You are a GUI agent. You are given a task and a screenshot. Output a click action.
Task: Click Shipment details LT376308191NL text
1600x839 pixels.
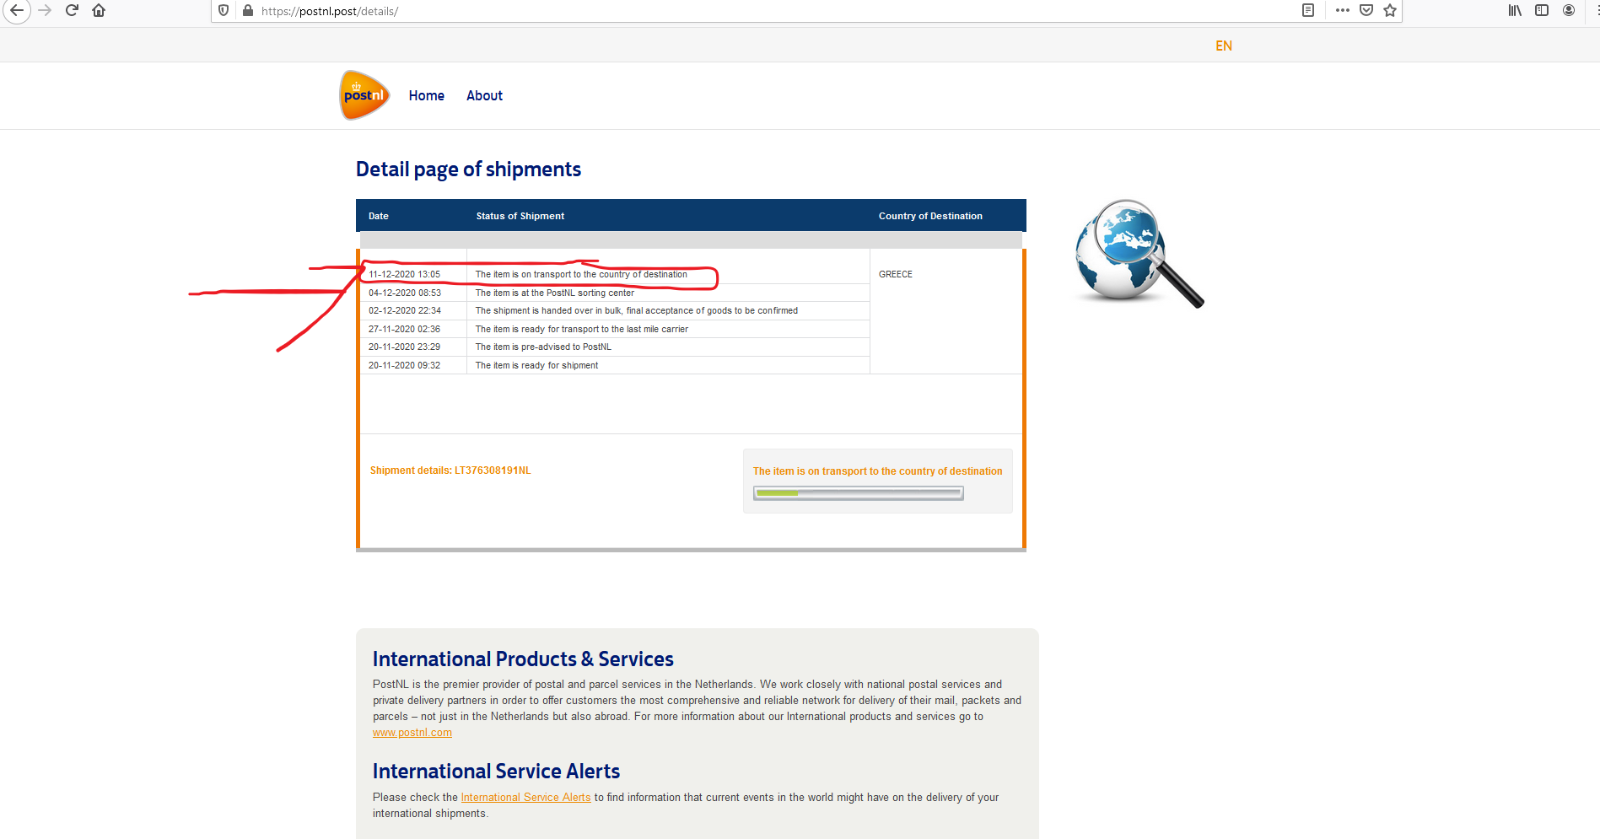(450, 471)
